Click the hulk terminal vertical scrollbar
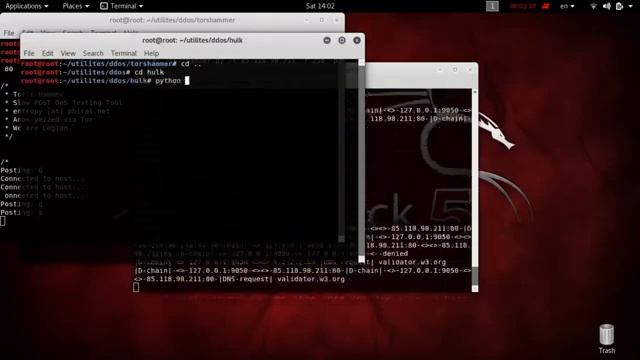 [x=361, y=161]
